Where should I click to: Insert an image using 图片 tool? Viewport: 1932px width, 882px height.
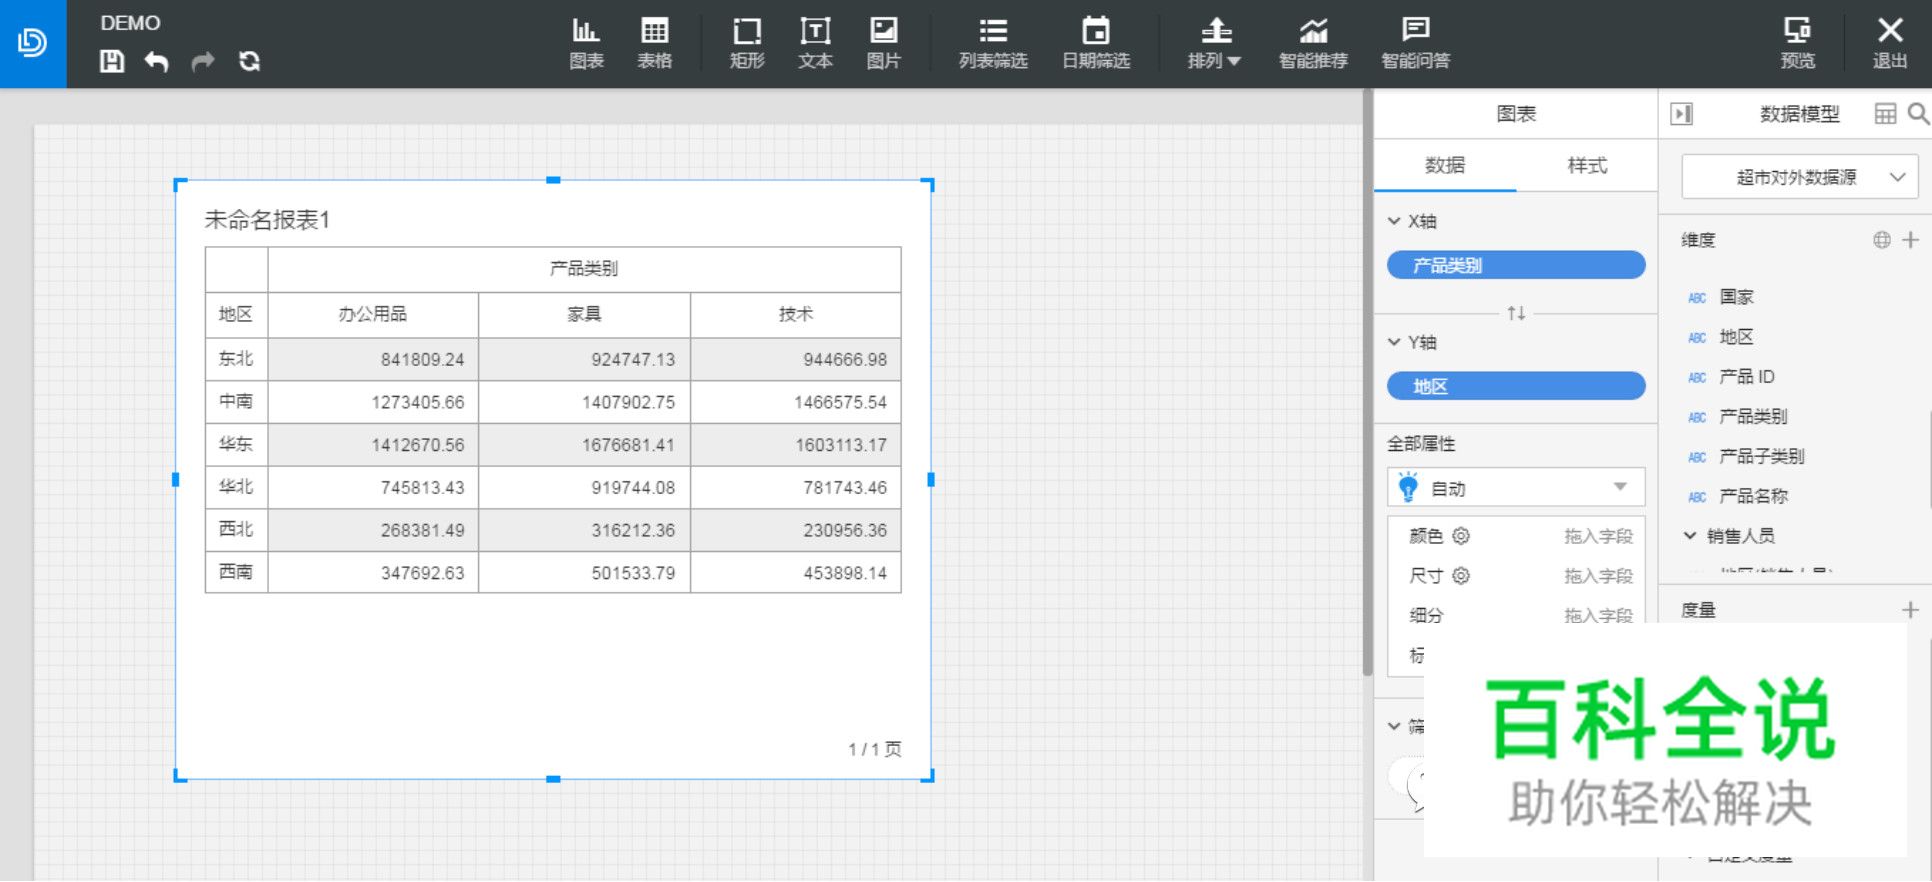pos(883,44)
